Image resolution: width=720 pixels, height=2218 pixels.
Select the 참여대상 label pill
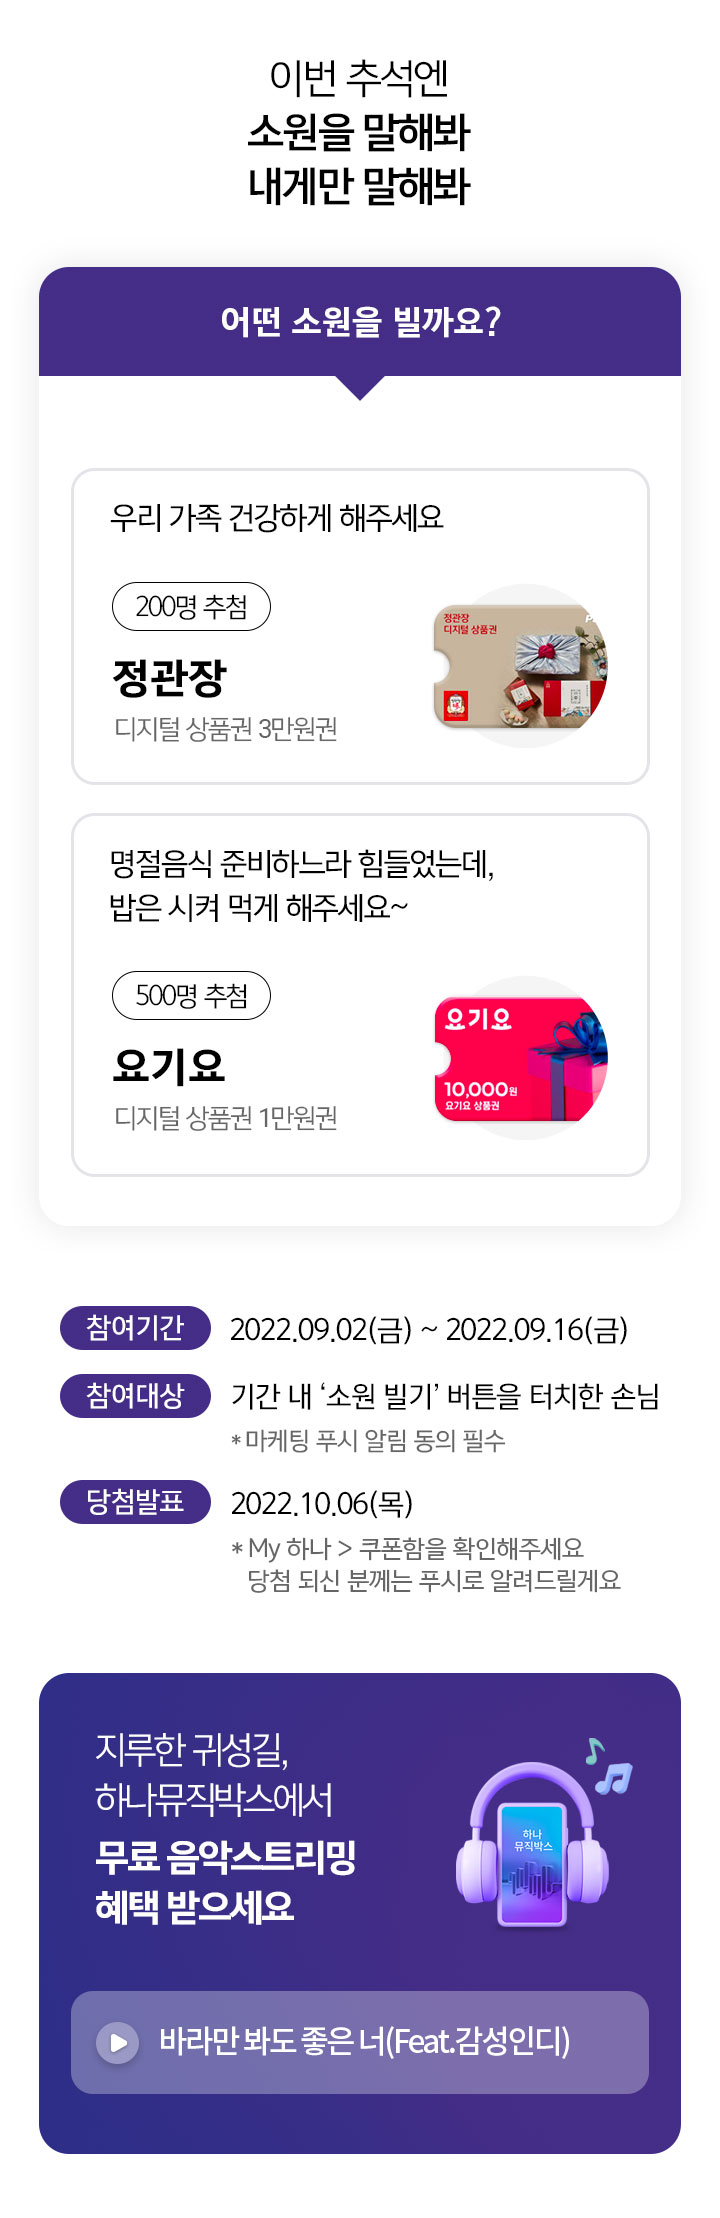coord(135,1396)
